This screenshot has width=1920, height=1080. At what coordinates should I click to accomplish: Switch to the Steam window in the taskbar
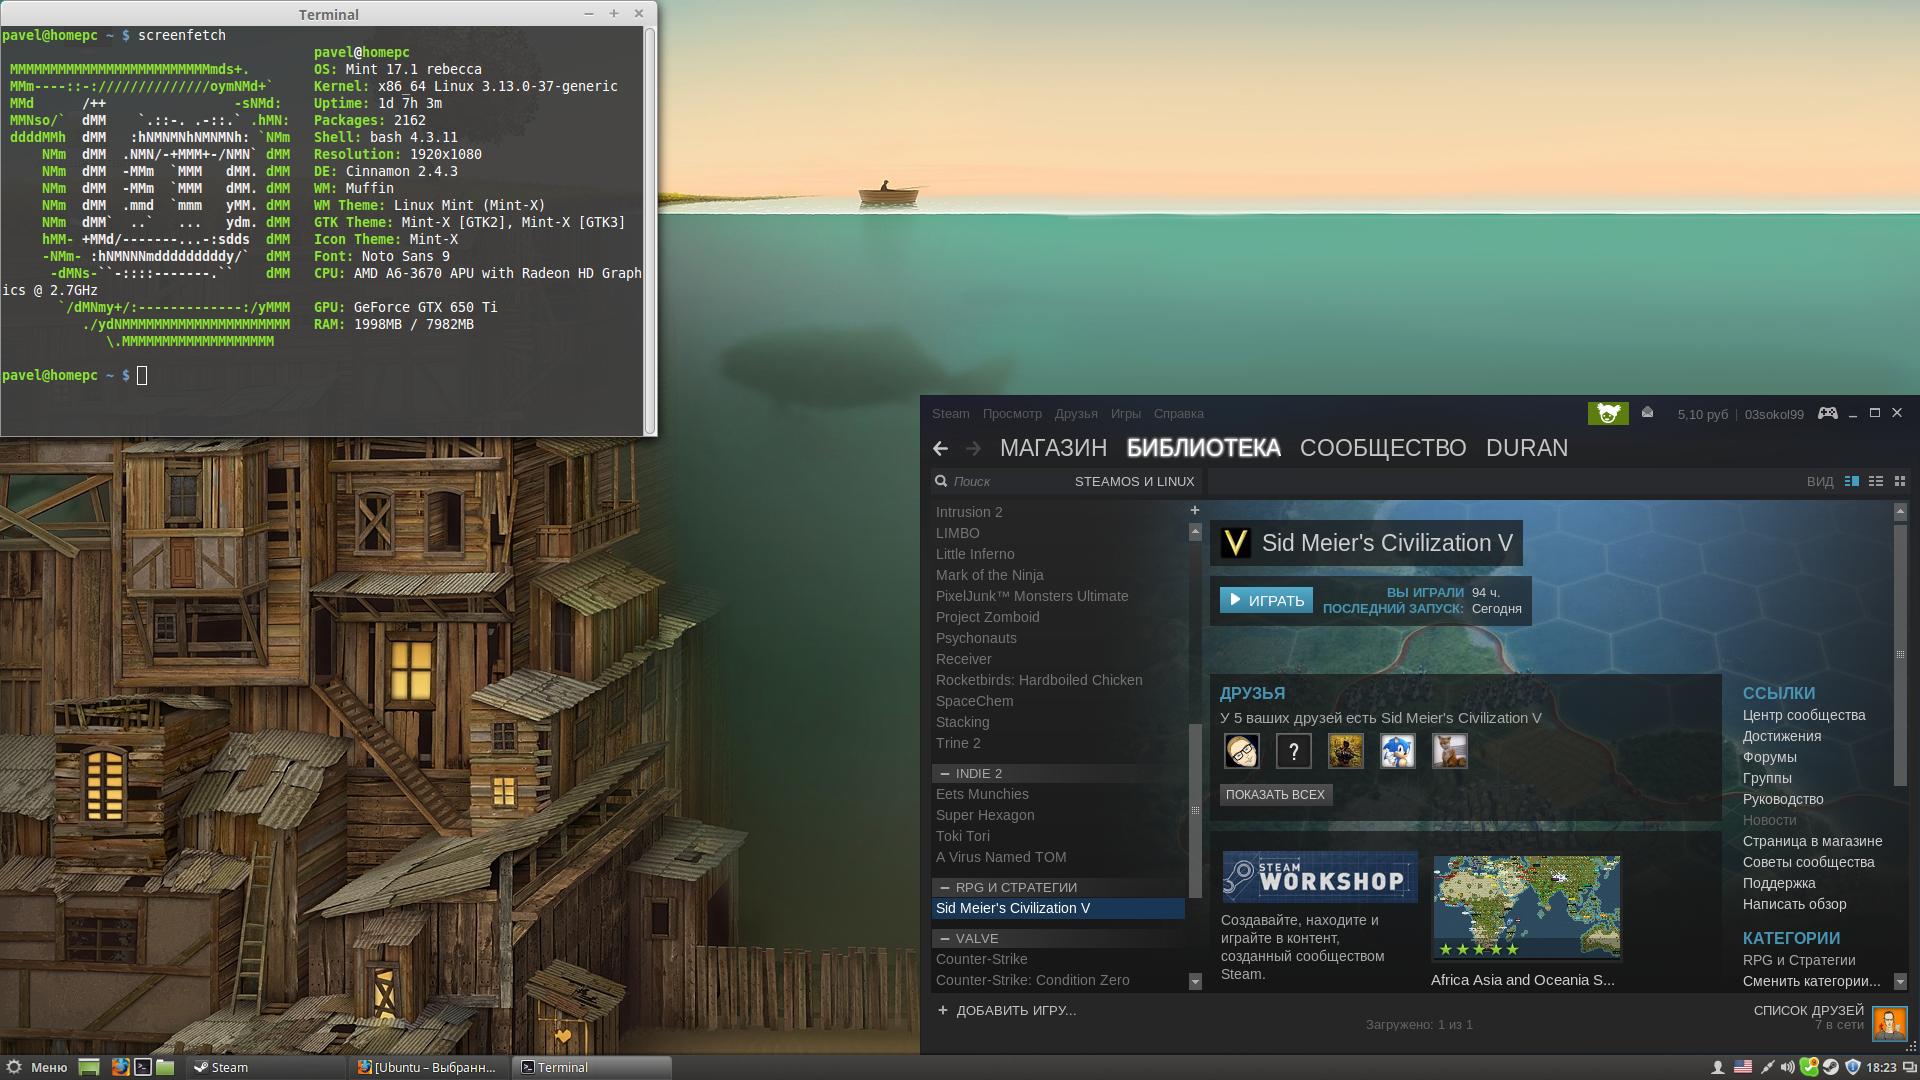267,1067
